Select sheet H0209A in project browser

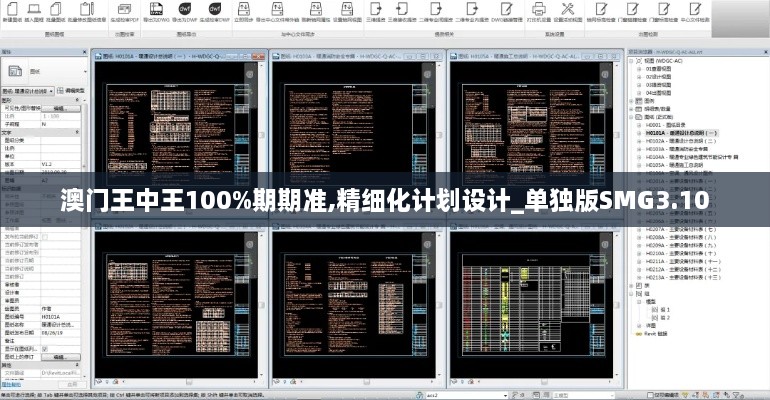pyautogui.click(x=681, y=245)
